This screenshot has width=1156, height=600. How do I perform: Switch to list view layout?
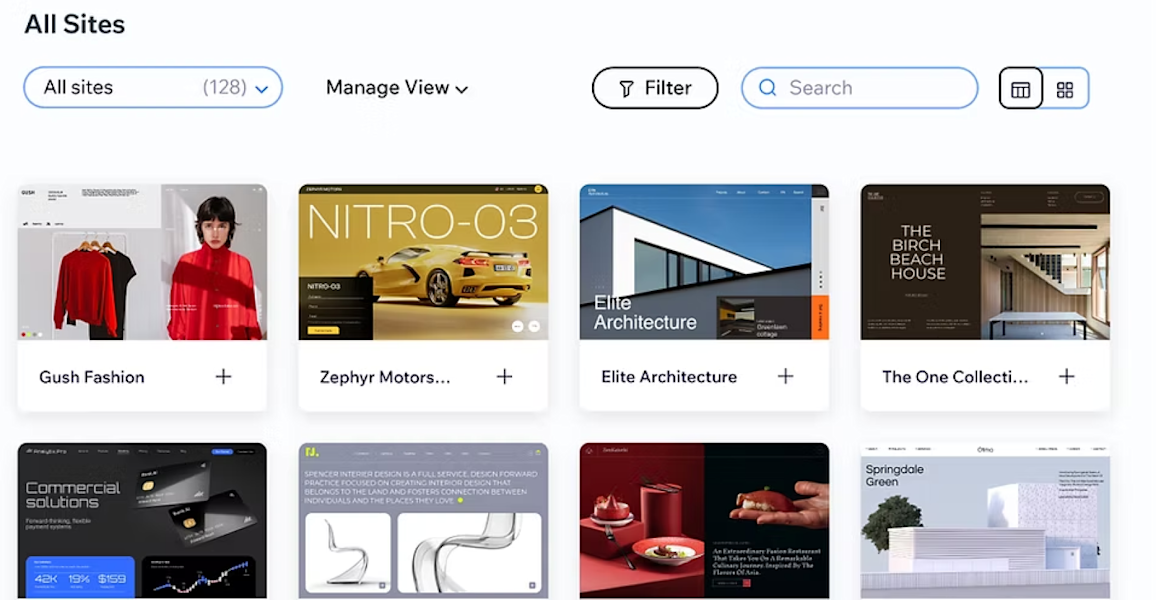tap(1020, 89)
